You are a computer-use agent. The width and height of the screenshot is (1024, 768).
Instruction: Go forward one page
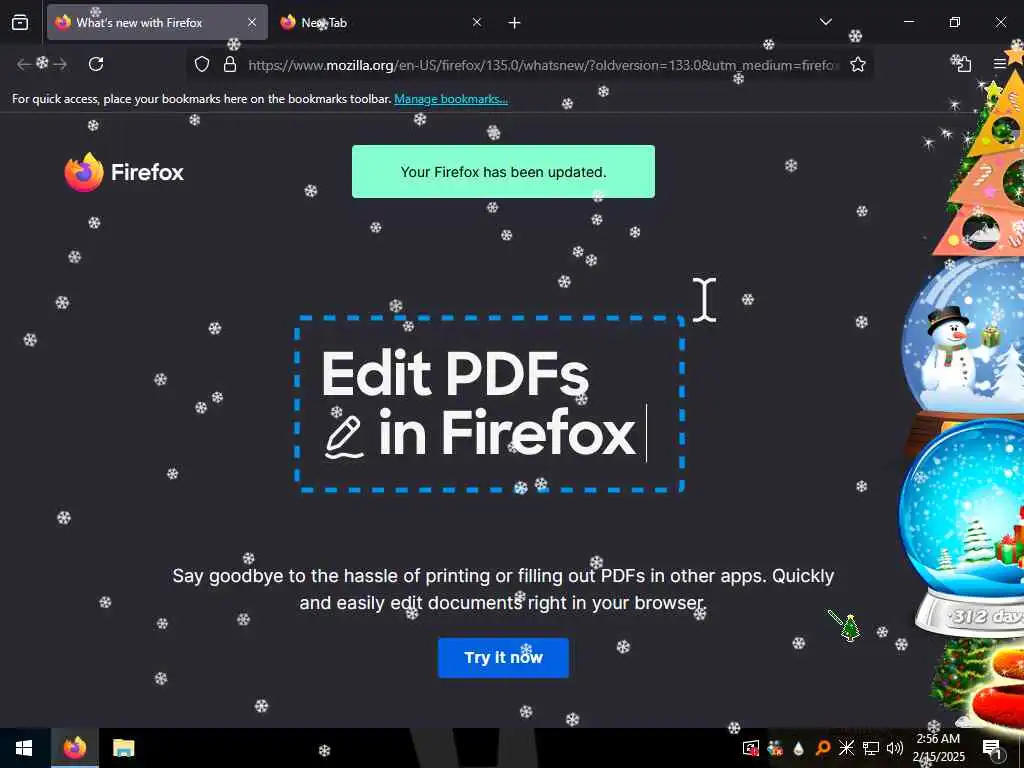coord(60,64)
